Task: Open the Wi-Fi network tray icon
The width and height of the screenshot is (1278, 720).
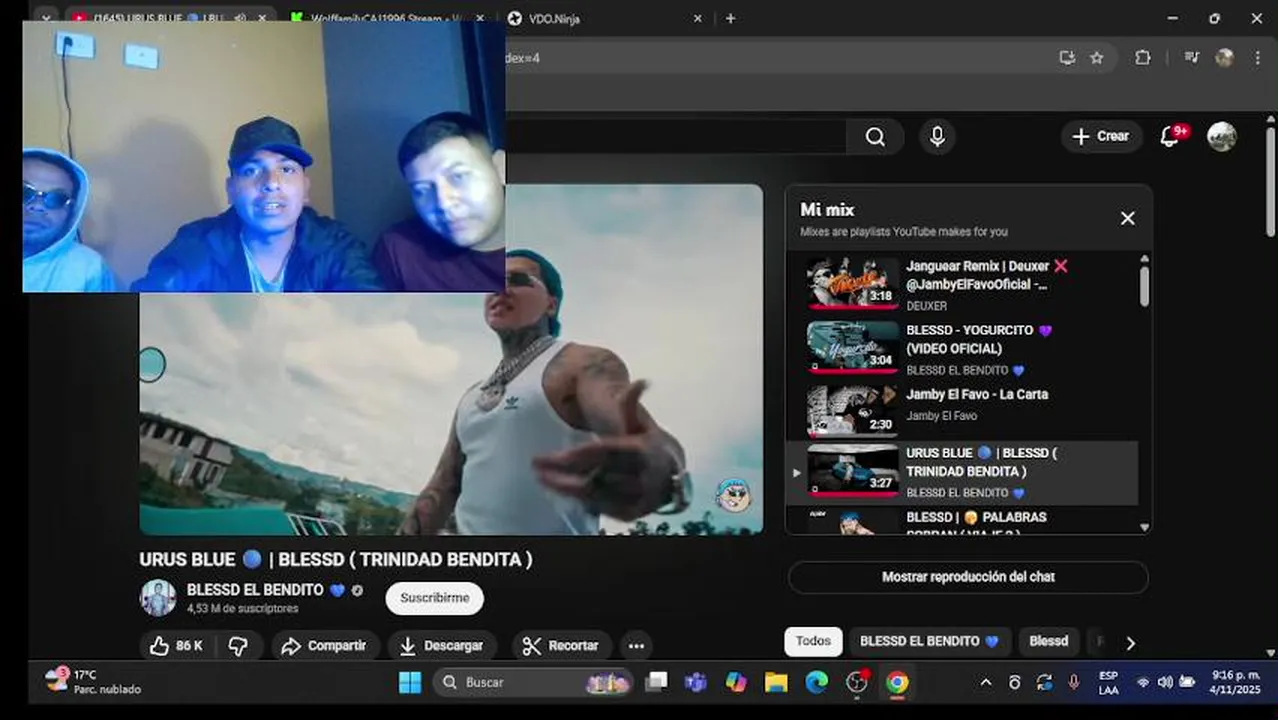Action: (1142, 682)
